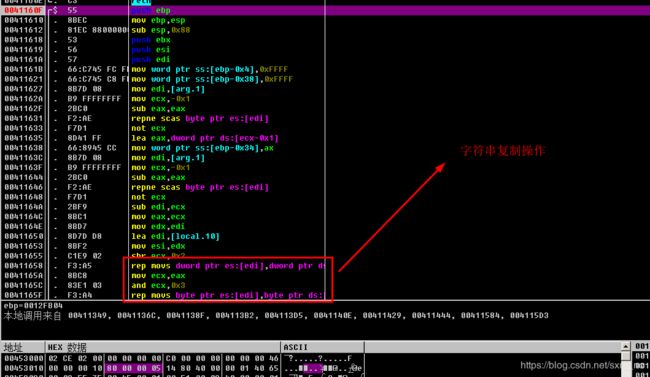The image size is (650, 377).
Task: Click caller address 00411349 in the info pane
Action: [88, 316]
